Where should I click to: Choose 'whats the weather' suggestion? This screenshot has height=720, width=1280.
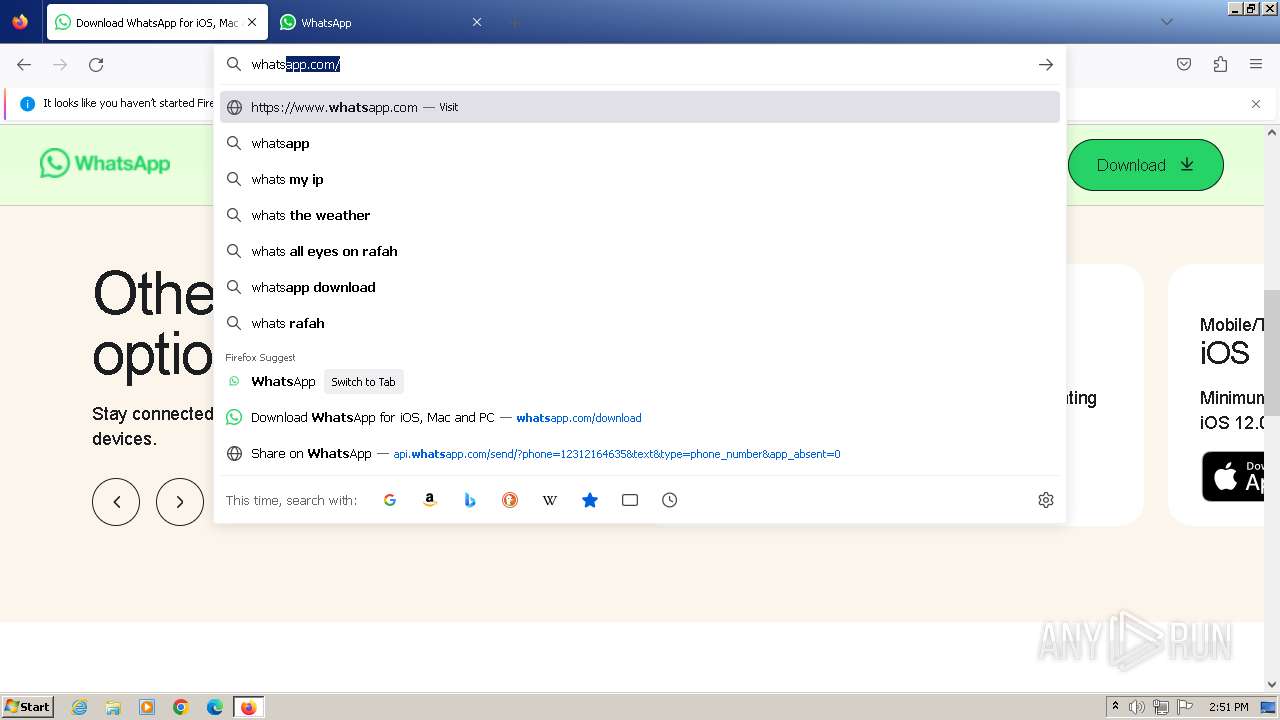(x=640, y=215)
